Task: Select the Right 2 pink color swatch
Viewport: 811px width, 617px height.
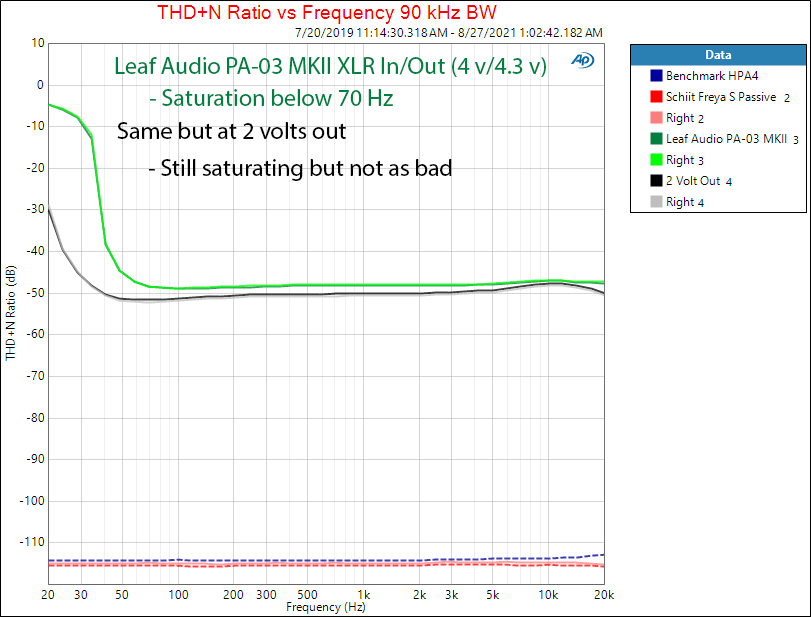Action: pyautogui.click(x=656, y=118)
